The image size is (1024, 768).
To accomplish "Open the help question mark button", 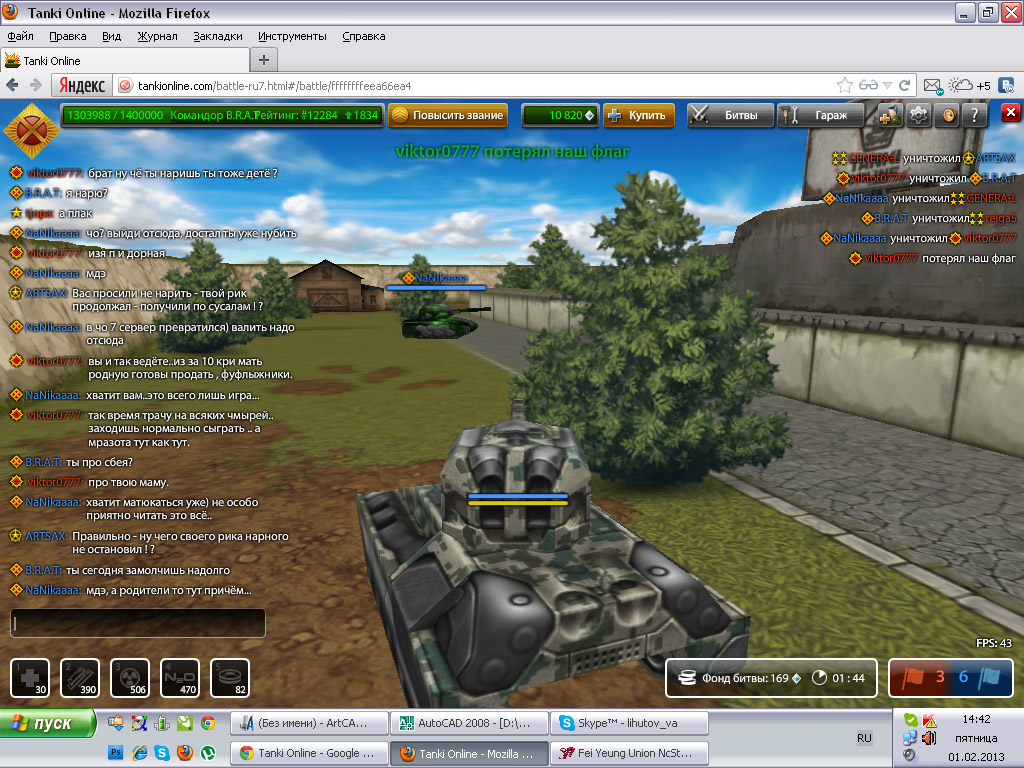I will 975,116.
